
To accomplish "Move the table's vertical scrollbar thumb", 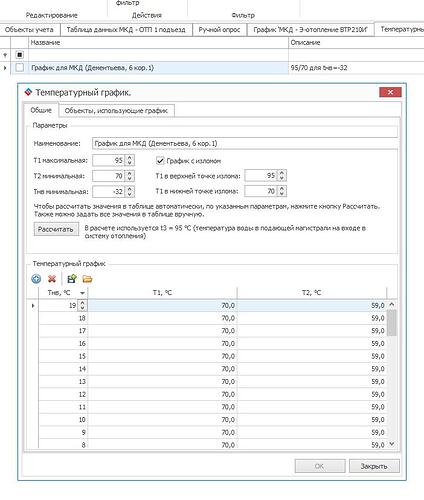I will point(392,323).
